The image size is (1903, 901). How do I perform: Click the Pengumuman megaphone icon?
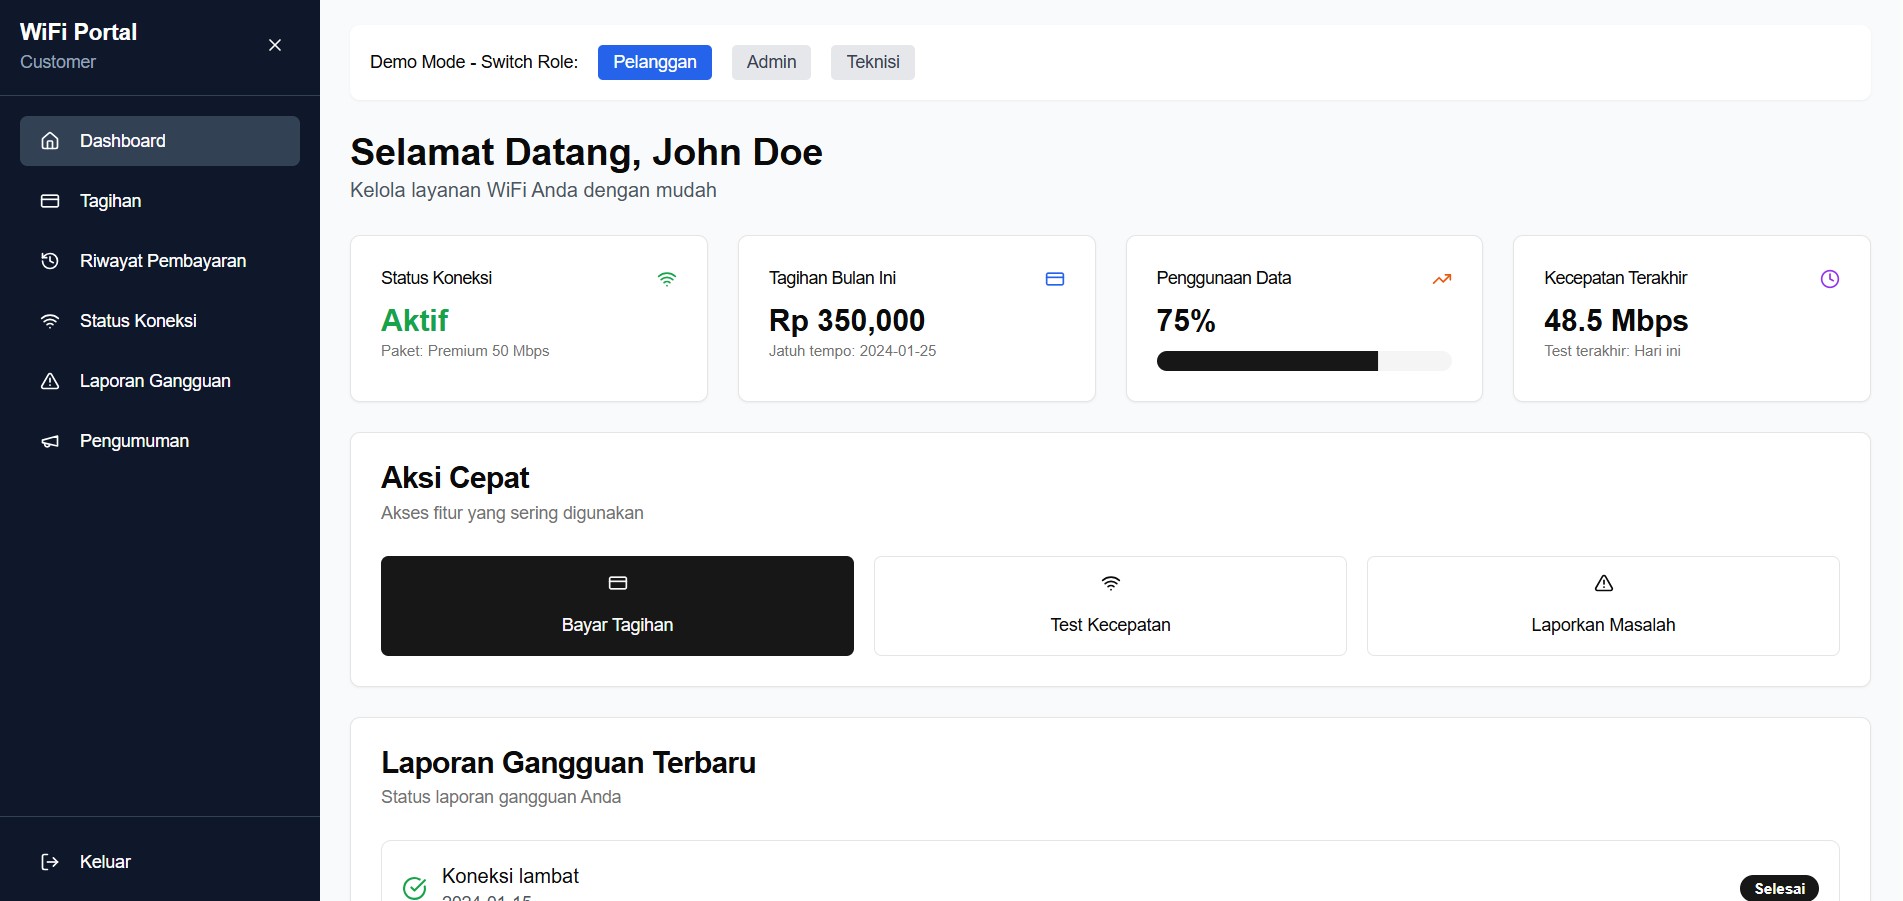coord(50,441)
